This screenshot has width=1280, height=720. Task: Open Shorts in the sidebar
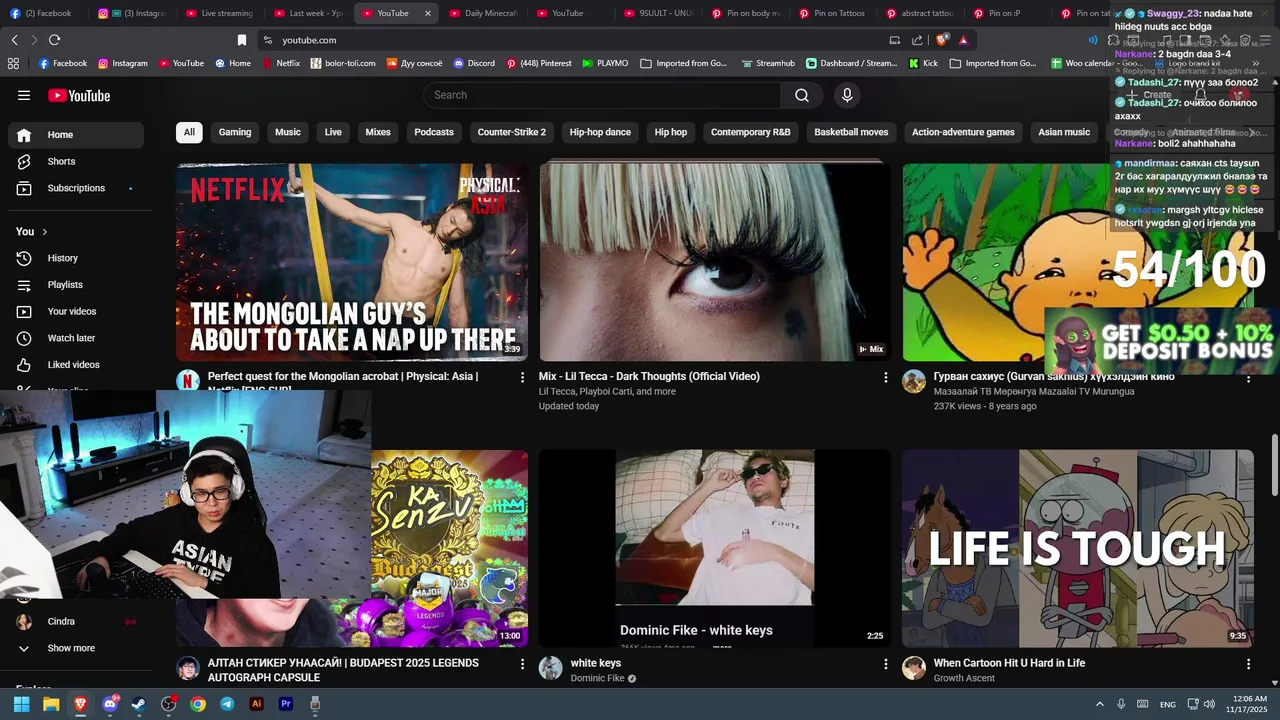(76, 161)
